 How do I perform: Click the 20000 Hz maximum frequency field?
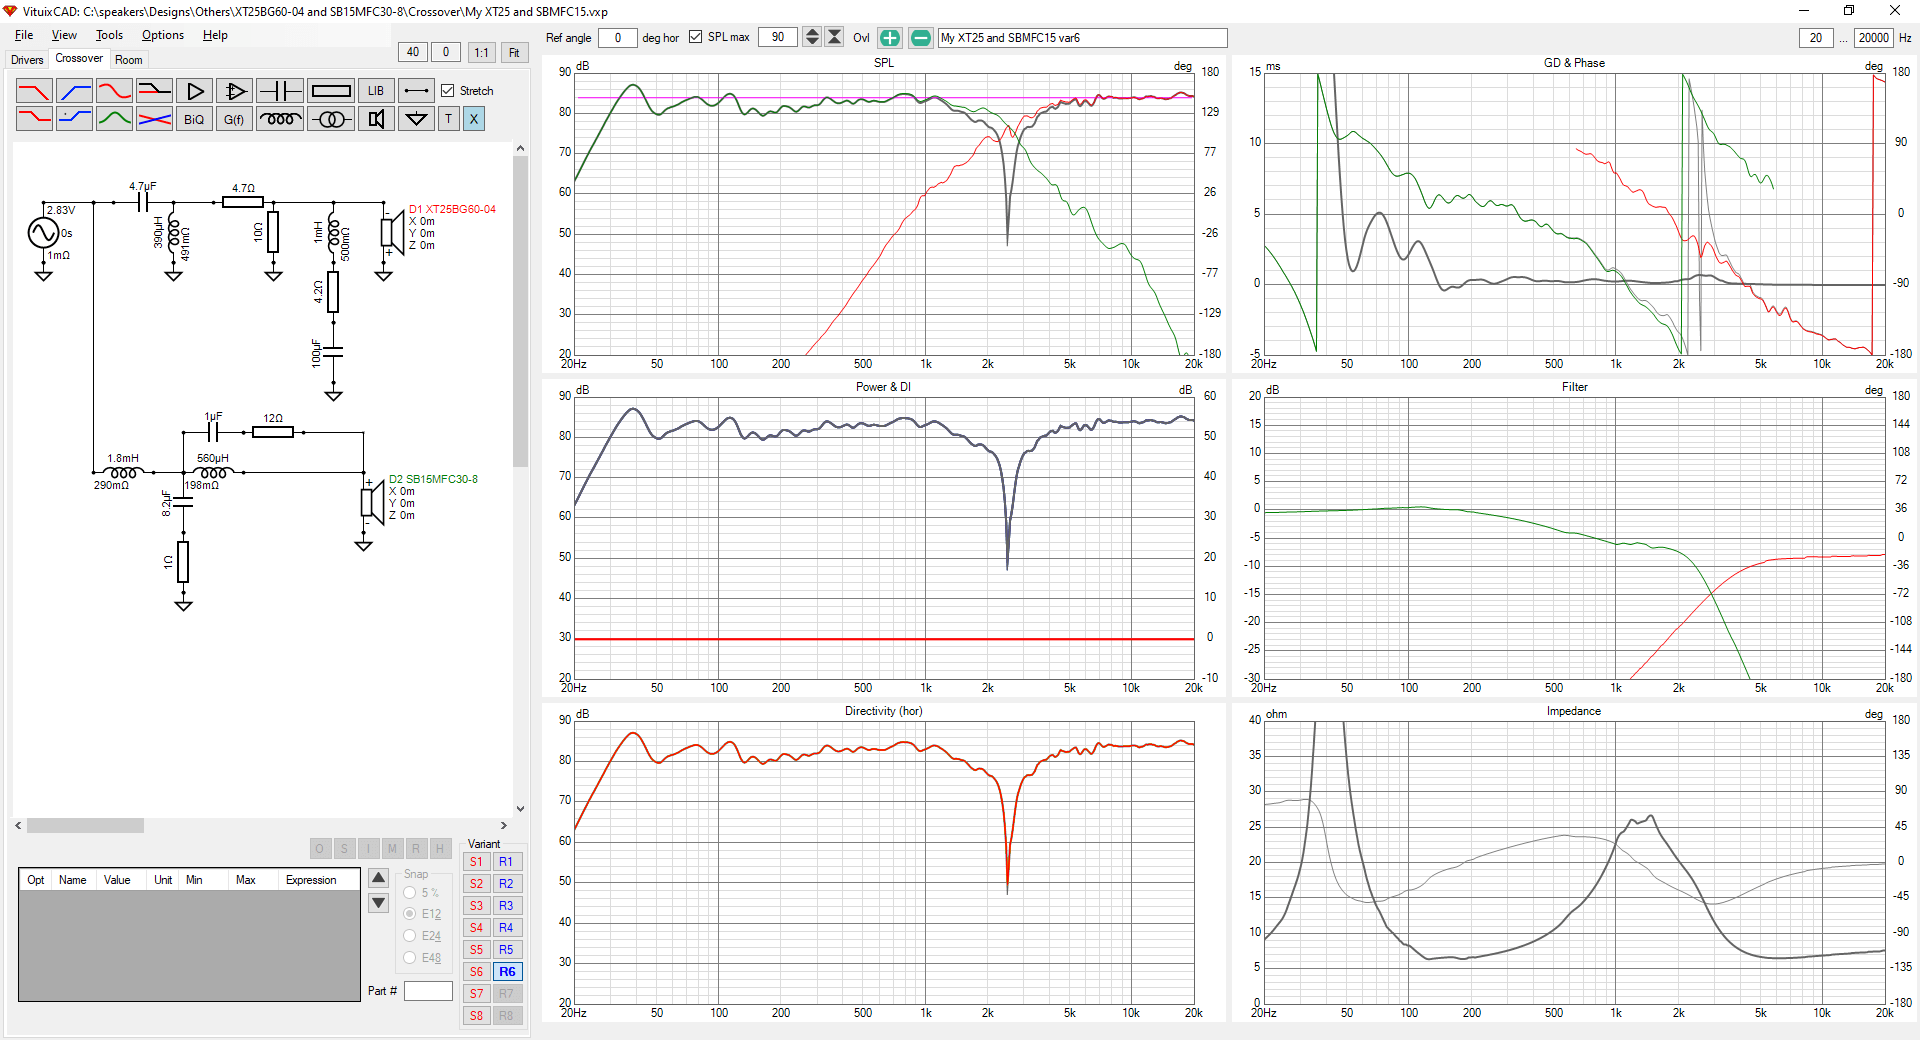point(1873,38)
